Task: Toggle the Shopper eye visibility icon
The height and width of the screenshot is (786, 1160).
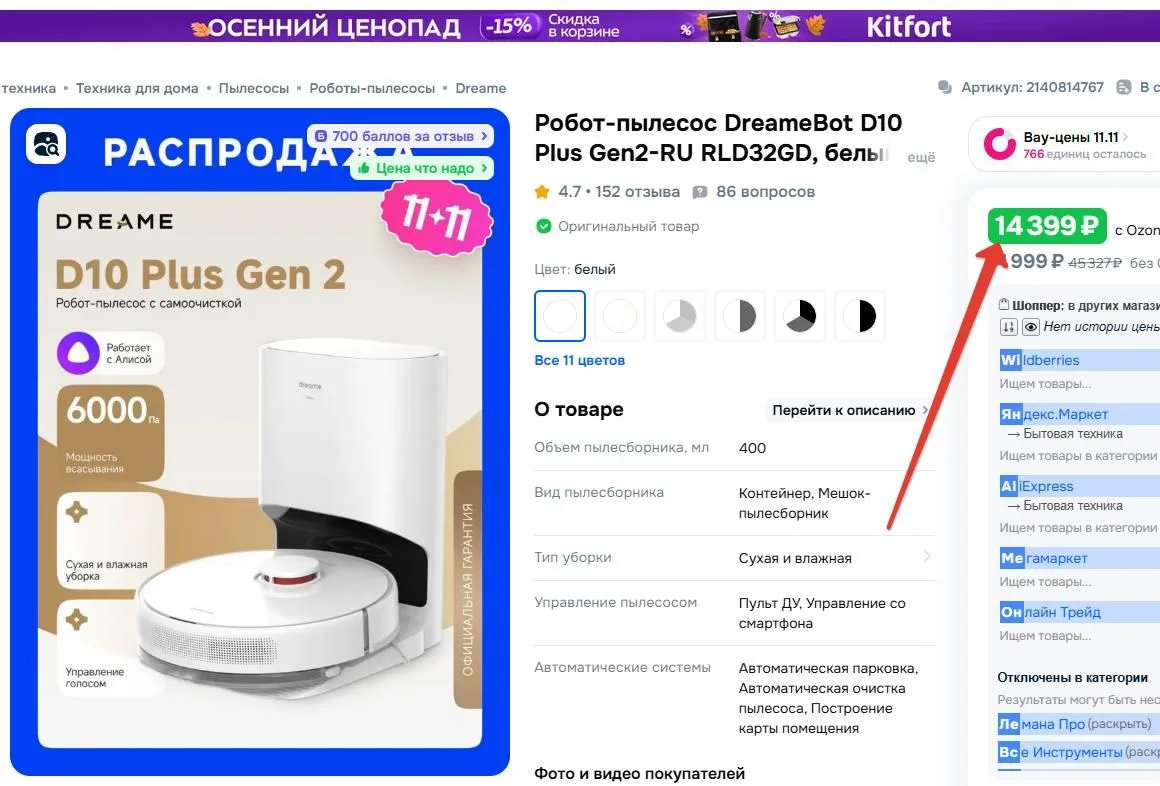Action: [x=1031, y=327]
